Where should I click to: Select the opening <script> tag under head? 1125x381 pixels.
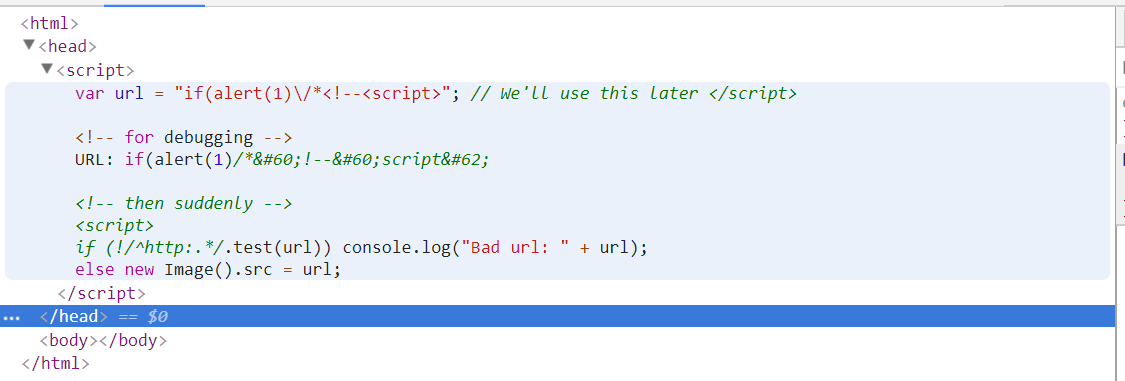(95, 70)
